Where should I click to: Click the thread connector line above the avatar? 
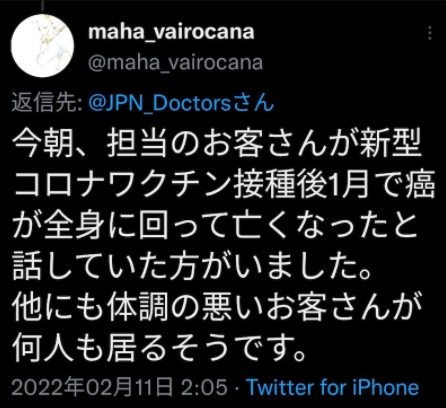click(43, 6)
